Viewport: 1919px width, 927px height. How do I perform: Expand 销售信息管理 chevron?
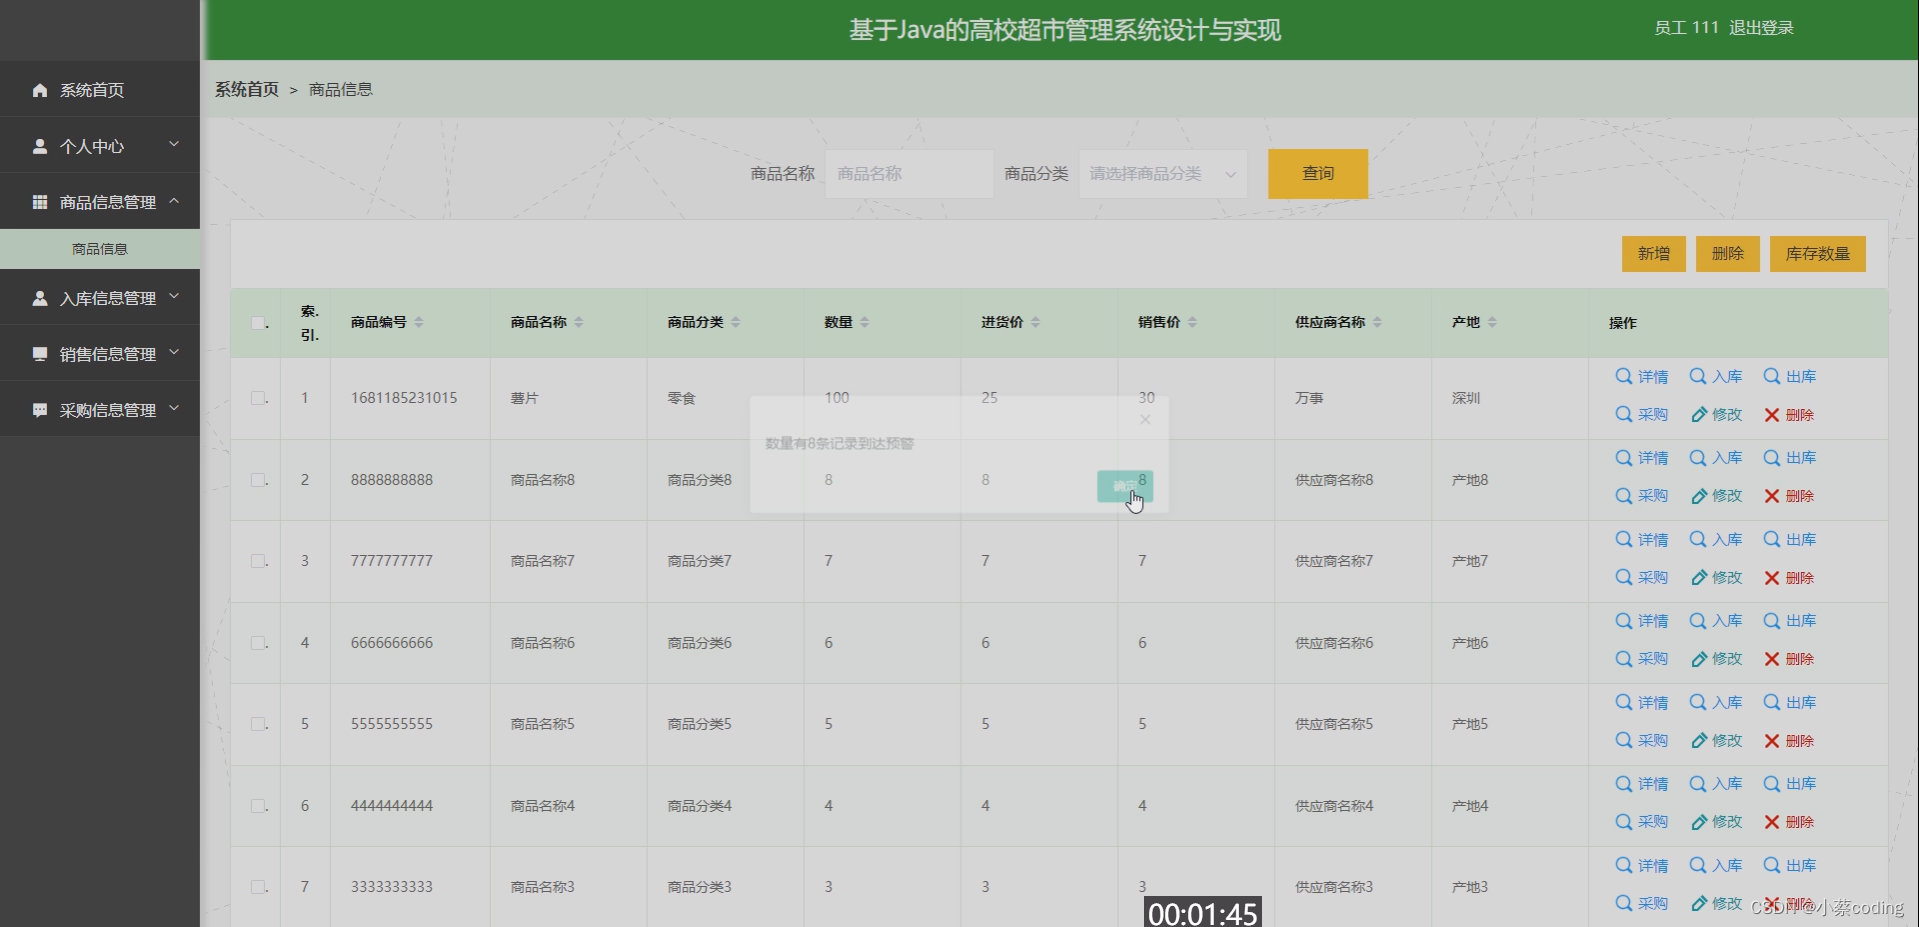[x=174, y=353]
